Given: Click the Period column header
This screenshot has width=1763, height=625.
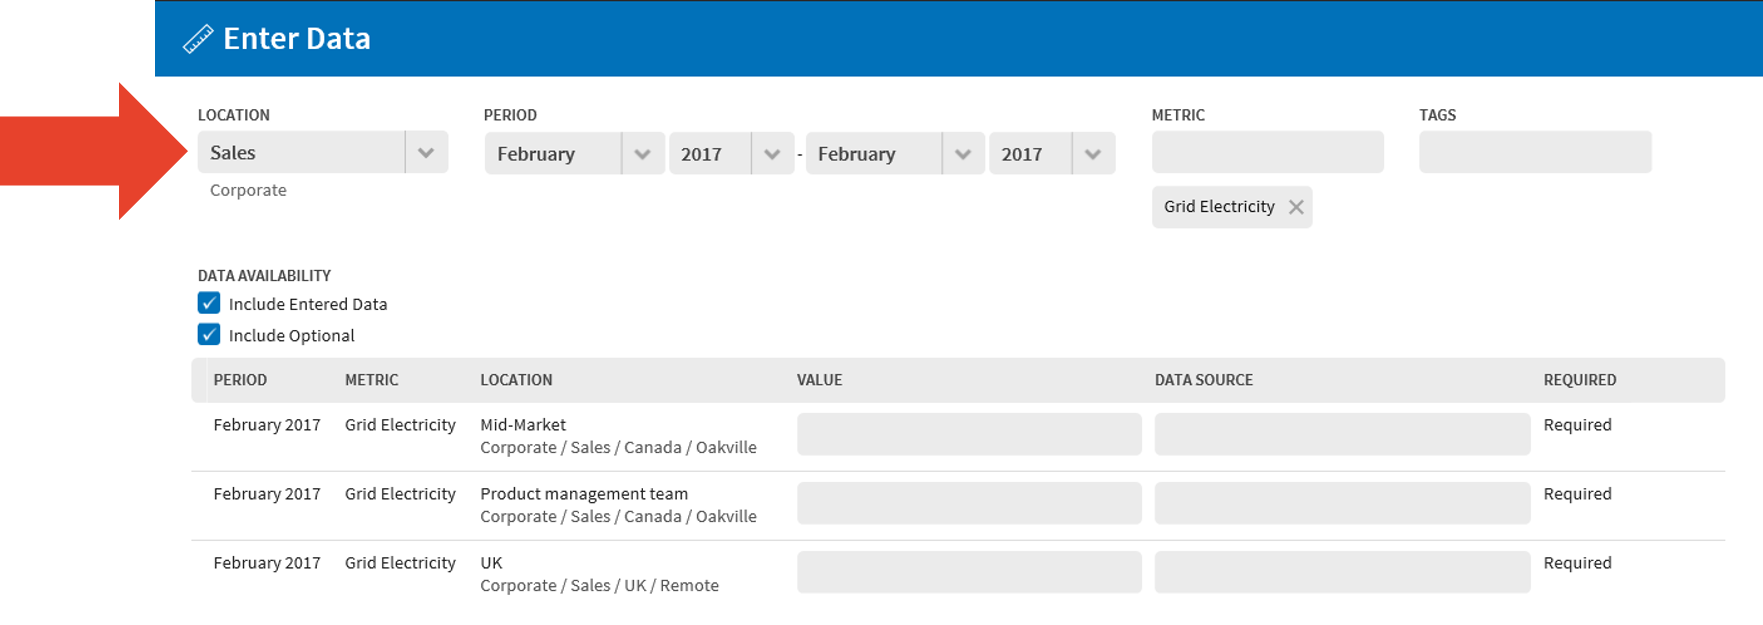Looking at the screenshot, I should click(x=240, y=380).
